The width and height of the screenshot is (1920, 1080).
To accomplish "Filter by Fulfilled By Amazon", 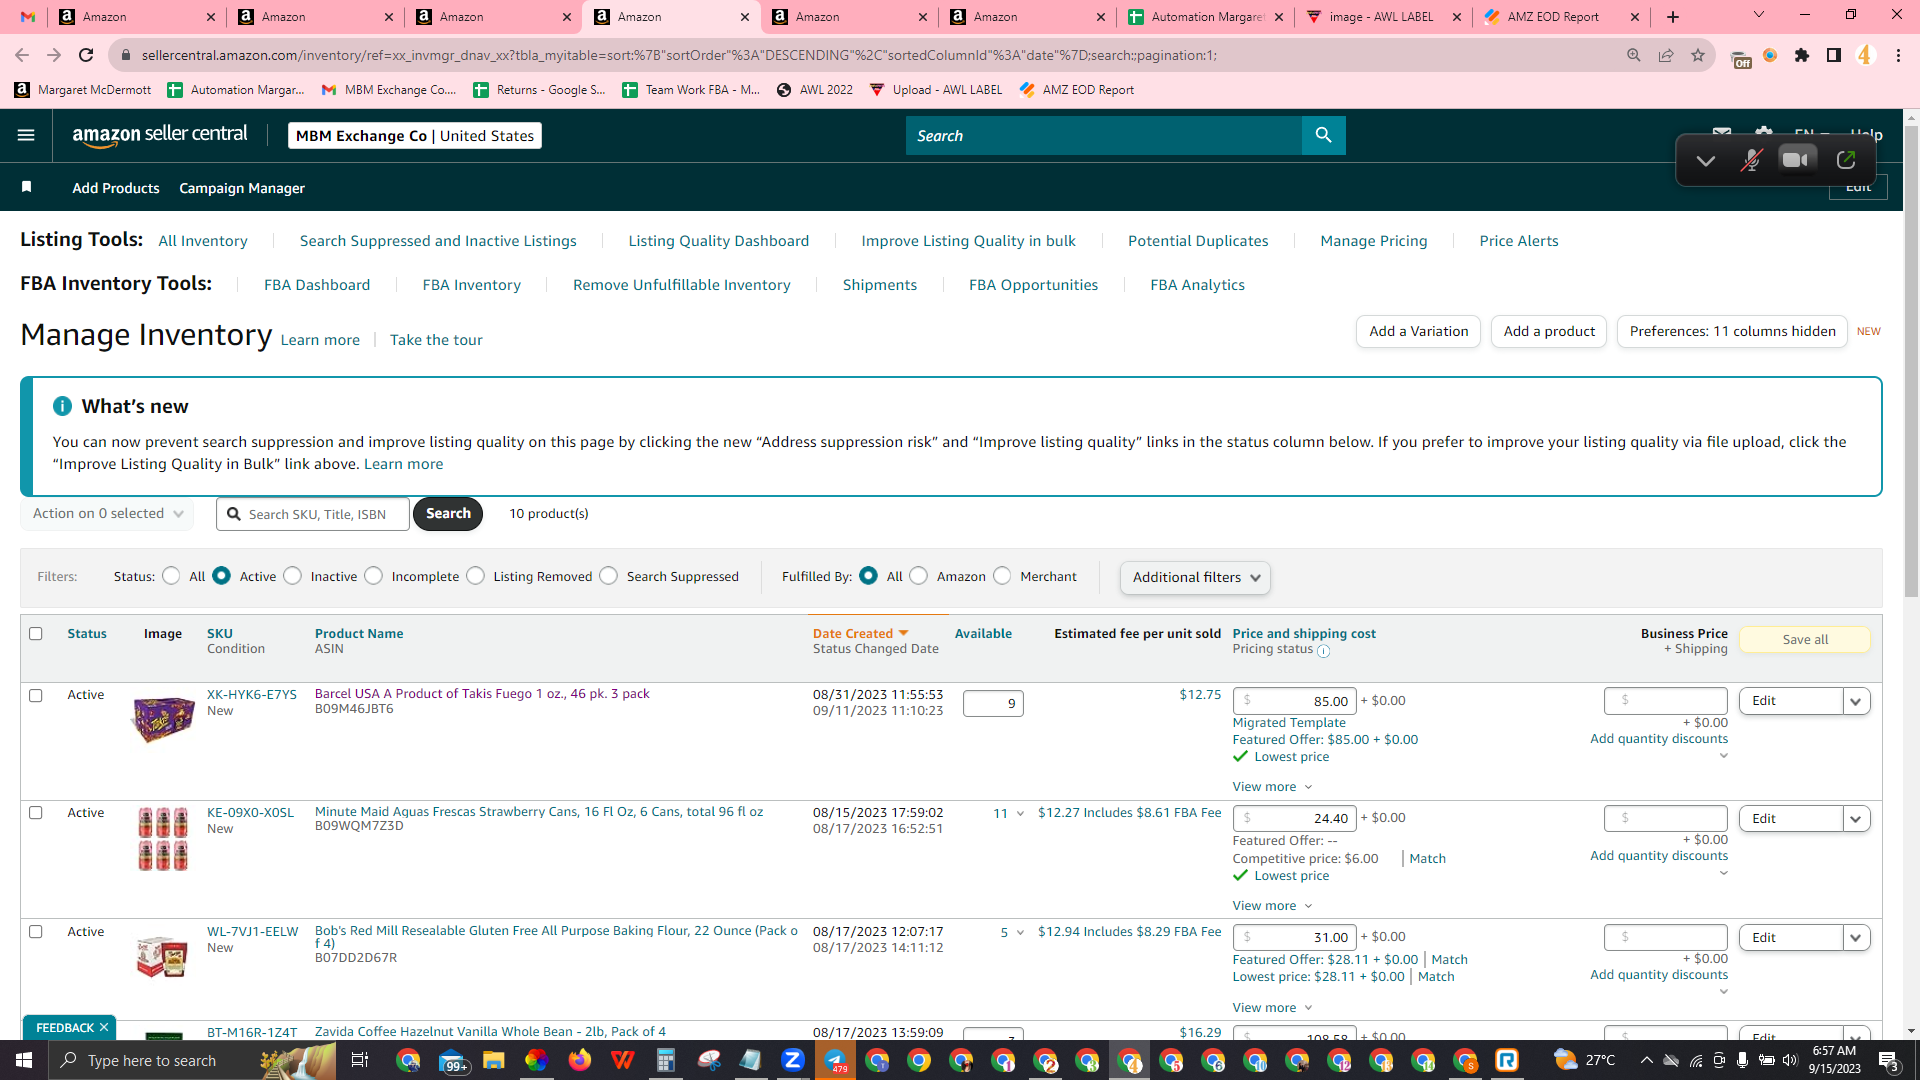I will (918, 576).
